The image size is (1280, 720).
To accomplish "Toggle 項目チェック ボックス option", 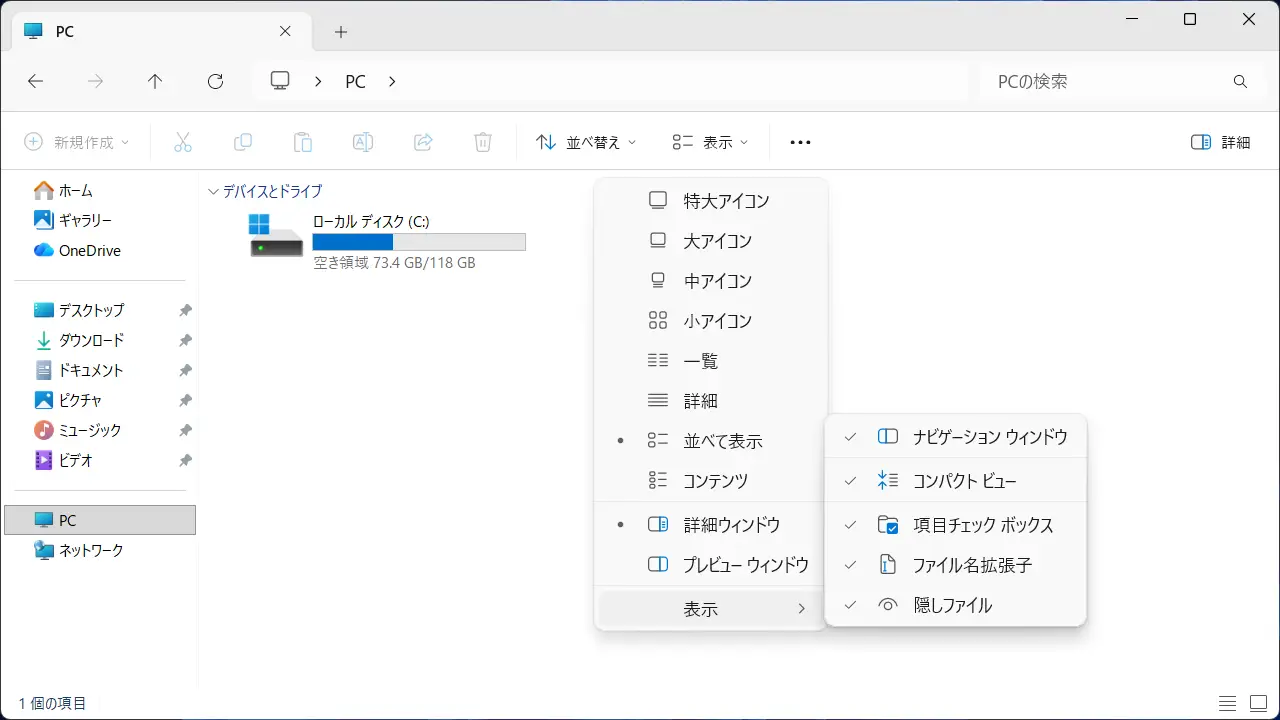I will (x=982, y=525).
